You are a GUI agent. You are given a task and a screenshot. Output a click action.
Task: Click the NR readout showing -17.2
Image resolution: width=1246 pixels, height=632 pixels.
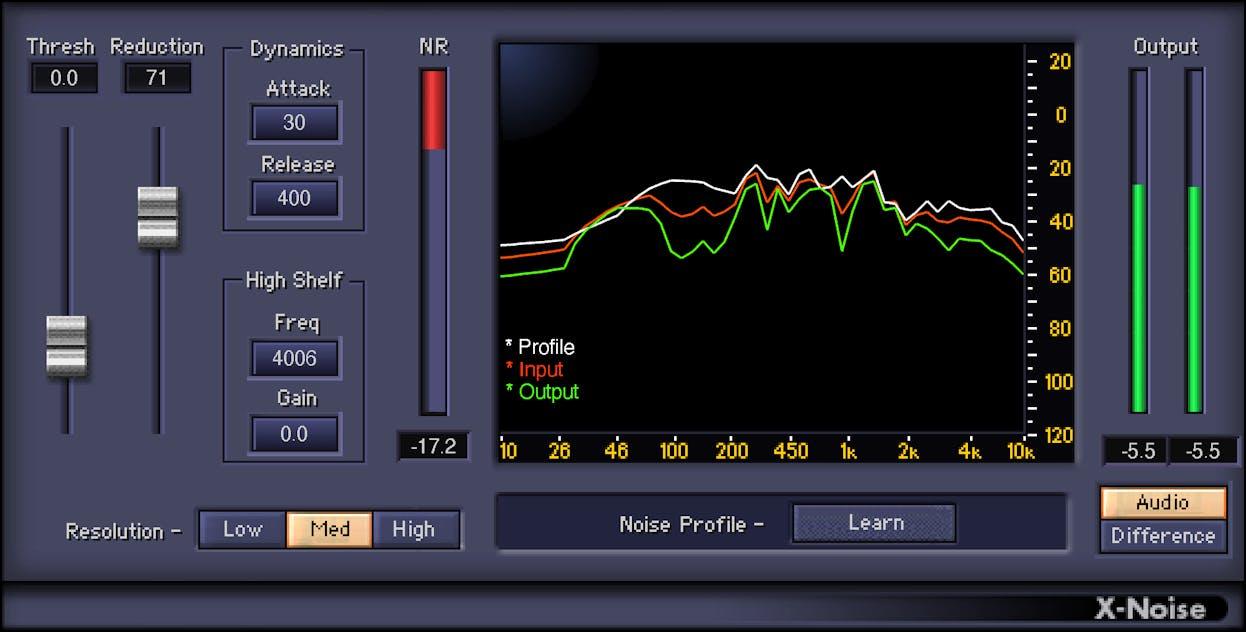point(433,447)
